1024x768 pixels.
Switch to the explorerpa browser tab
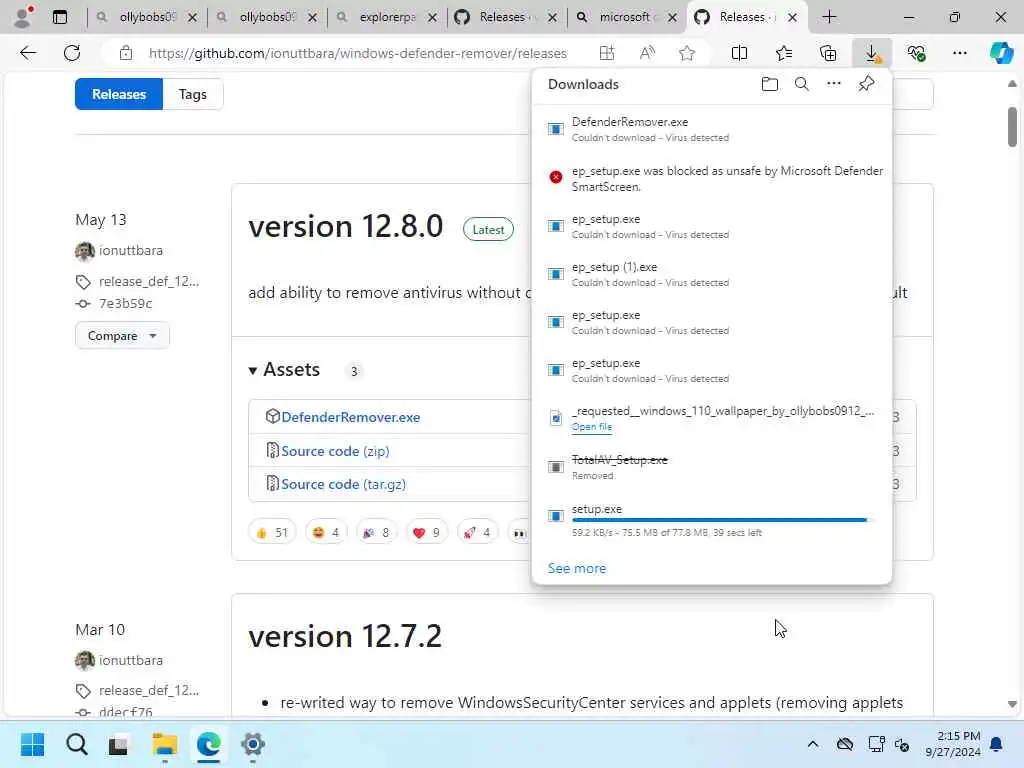tap(386, 17)
